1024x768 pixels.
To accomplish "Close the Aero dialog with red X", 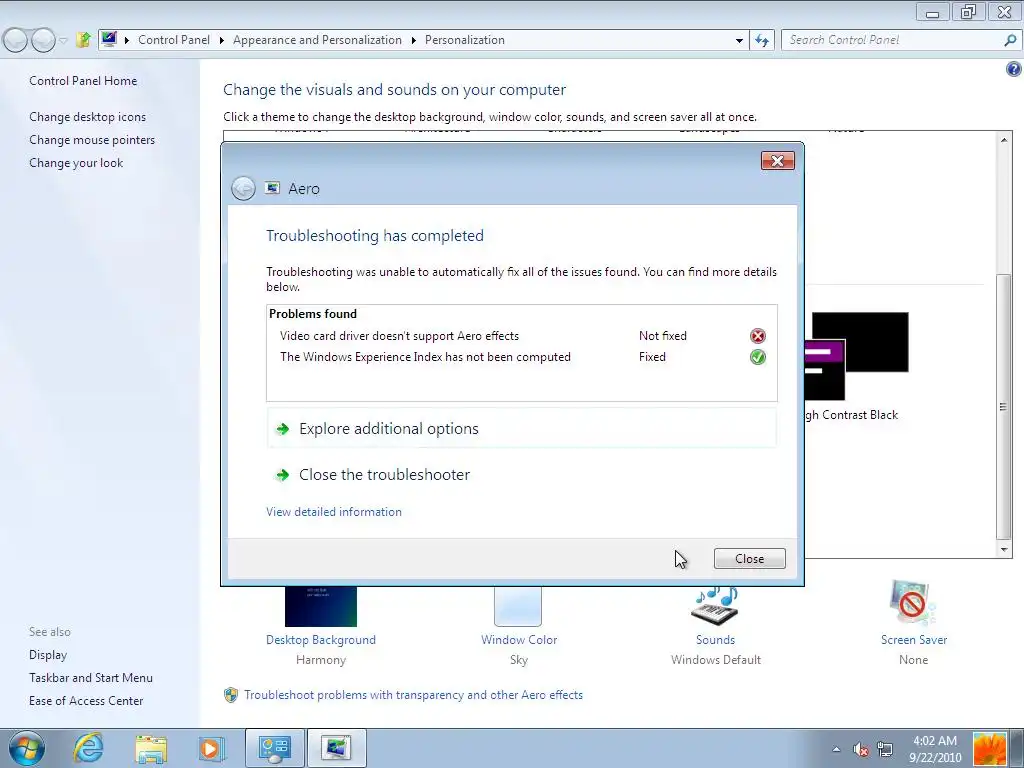I will (777, 161).
